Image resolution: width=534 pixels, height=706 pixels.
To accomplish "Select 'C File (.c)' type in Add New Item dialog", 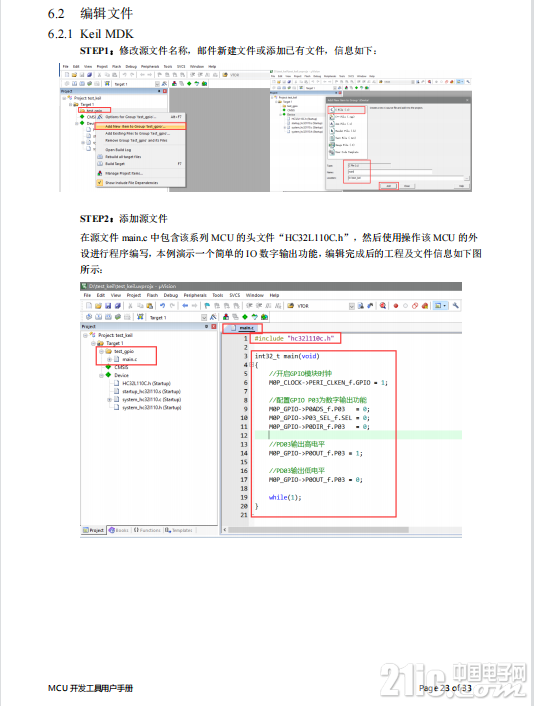I will pos(346,109).
